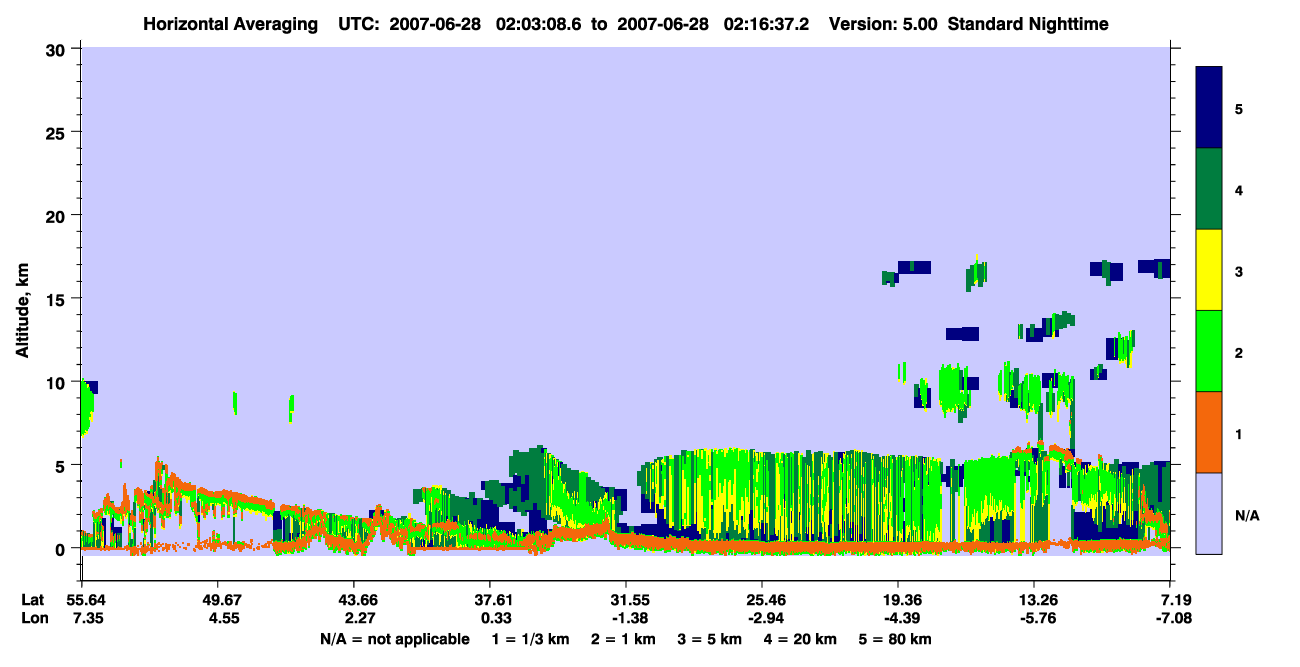The height and width of the screenshot is (667, 1300).
Task: Click the 'Lat' row label
Action: coord(33,600)
